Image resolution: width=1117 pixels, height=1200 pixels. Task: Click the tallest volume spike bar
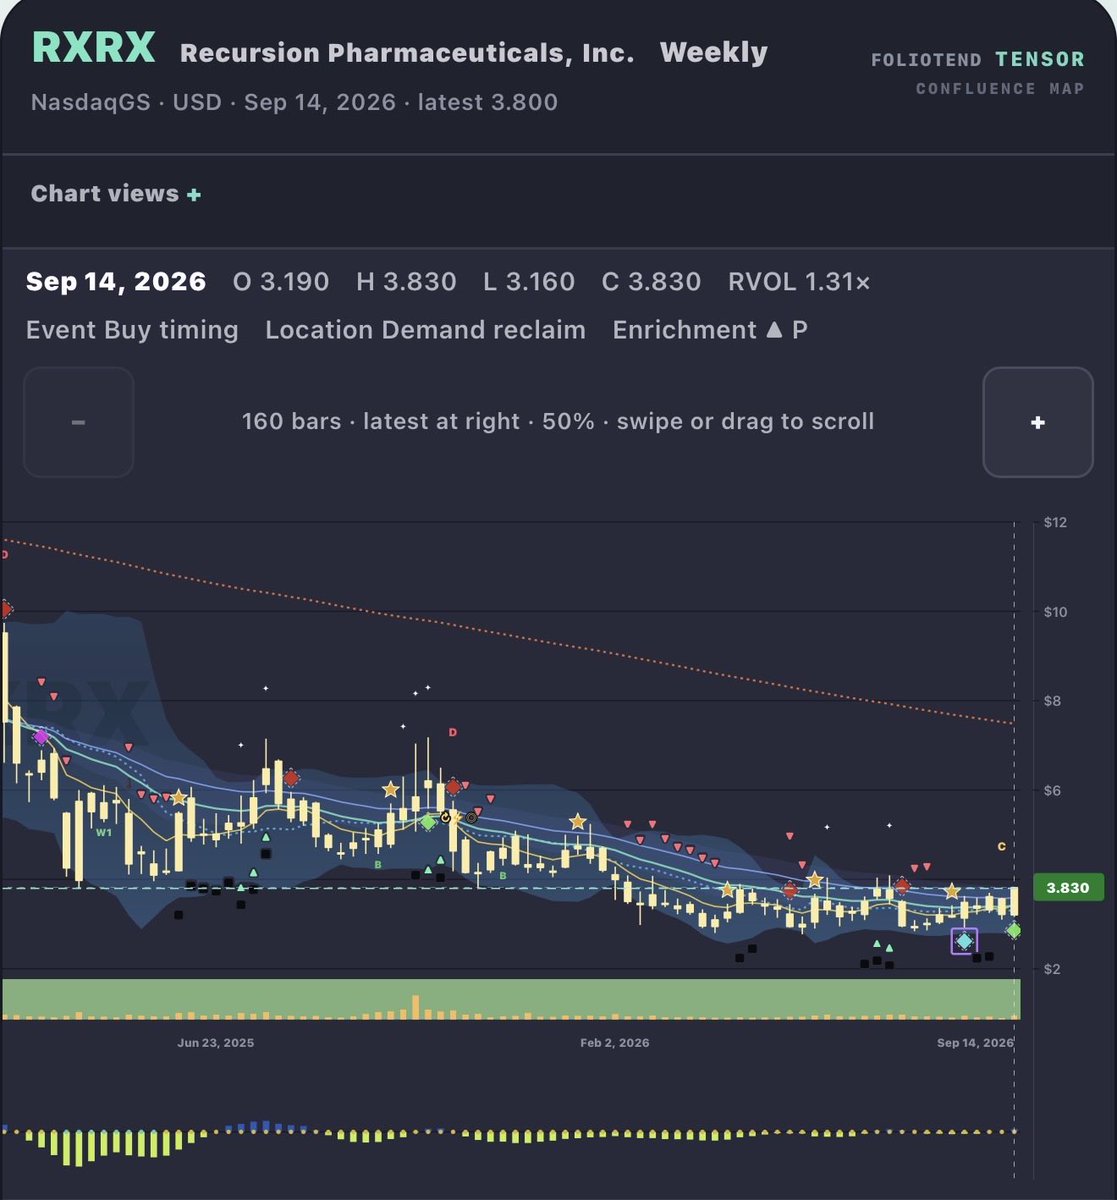(x=416, y=1006)
